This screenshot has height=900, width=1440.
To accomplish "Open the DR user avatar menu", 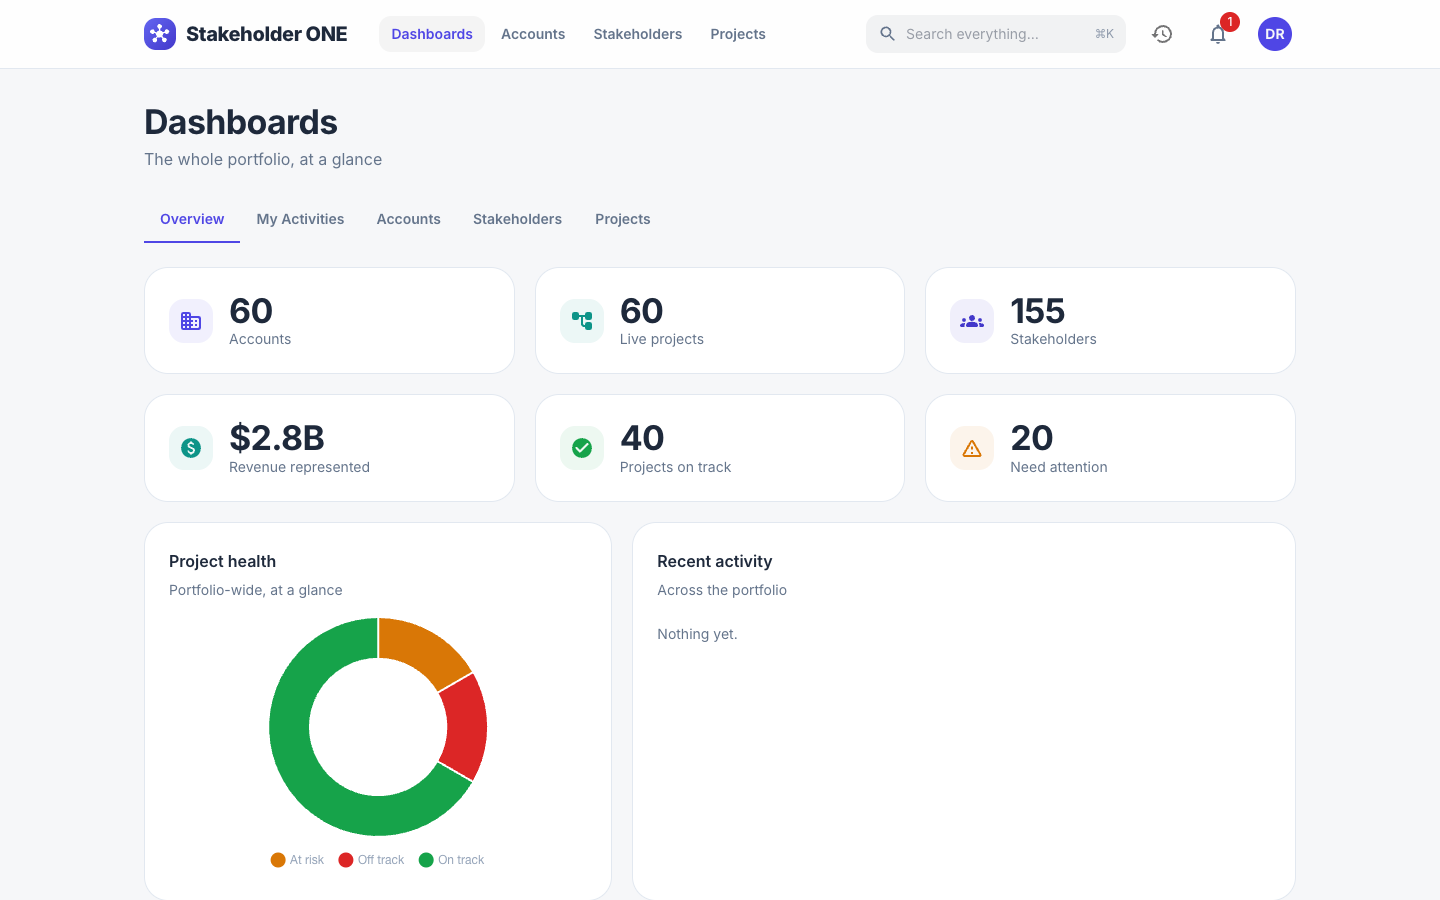I will [x=1275, y=34].
